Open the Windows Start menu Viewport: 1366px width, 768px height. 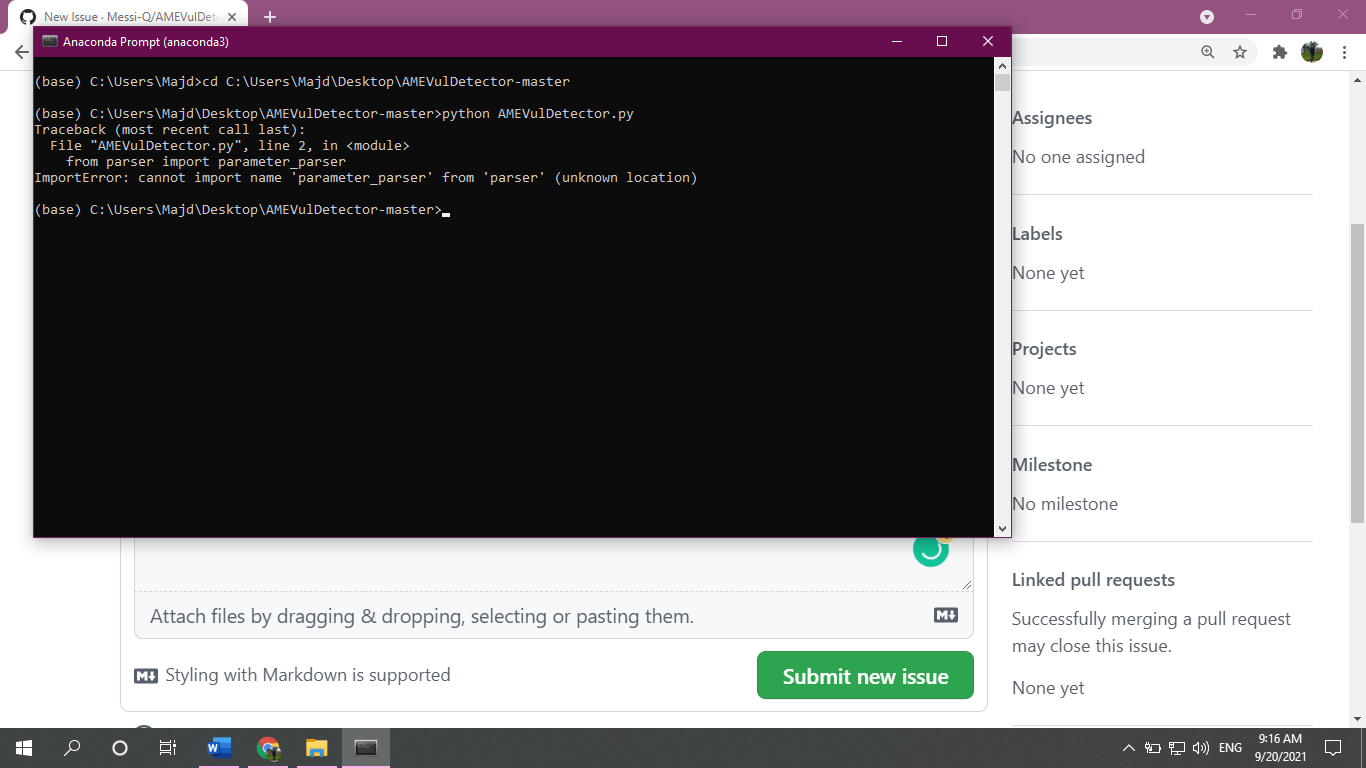pos(24,748)
